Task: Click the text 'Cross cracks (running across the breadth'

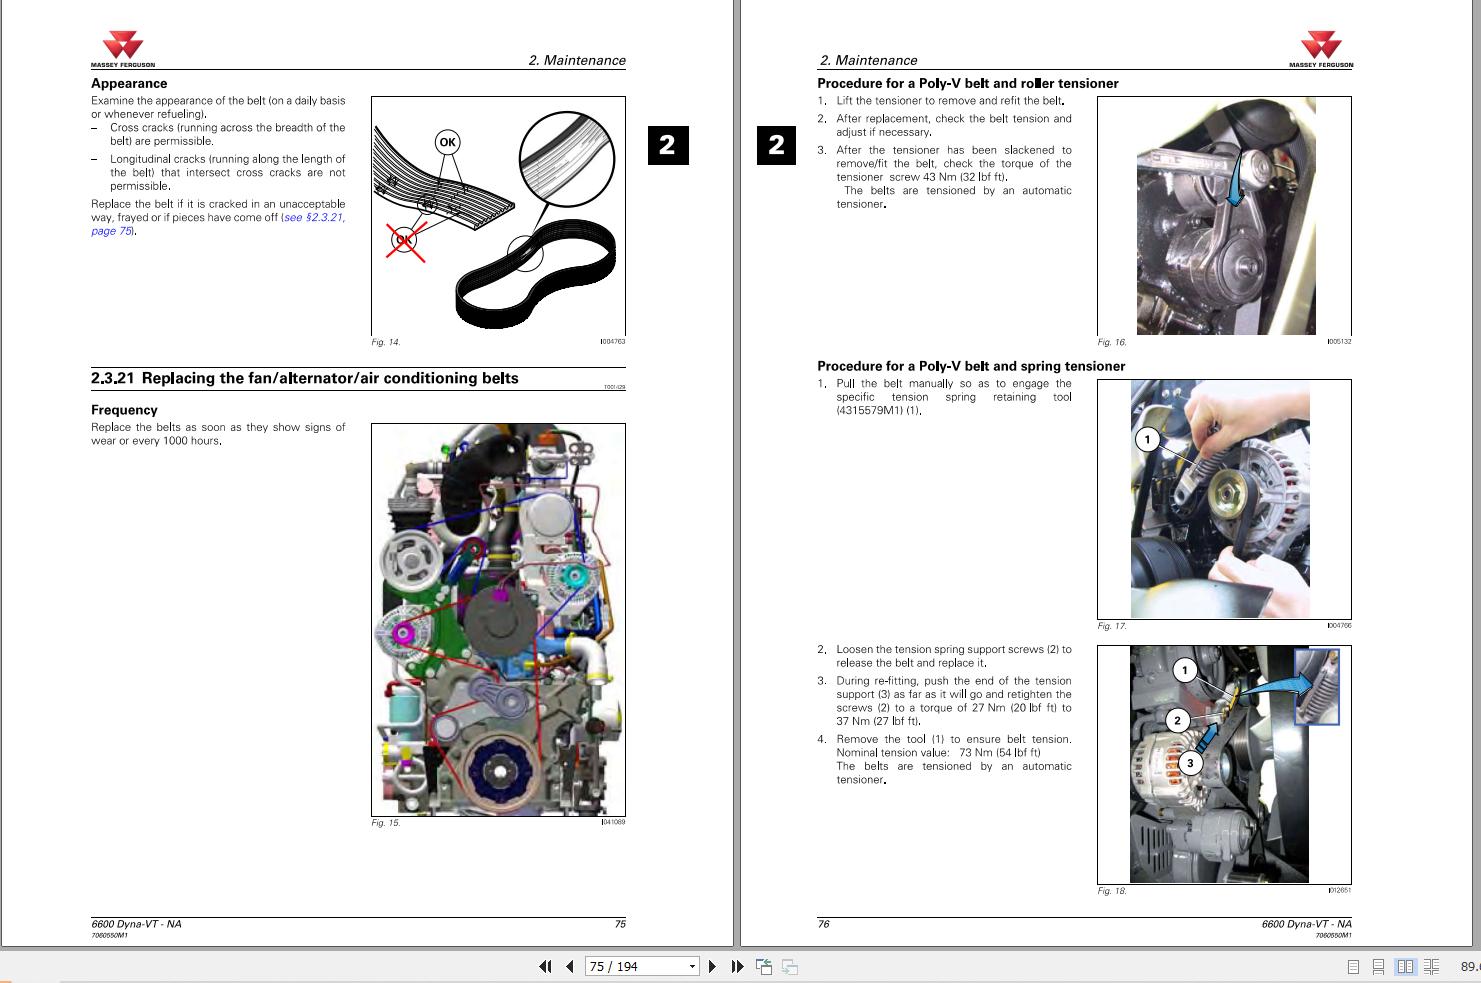Action: pos(228,134)
